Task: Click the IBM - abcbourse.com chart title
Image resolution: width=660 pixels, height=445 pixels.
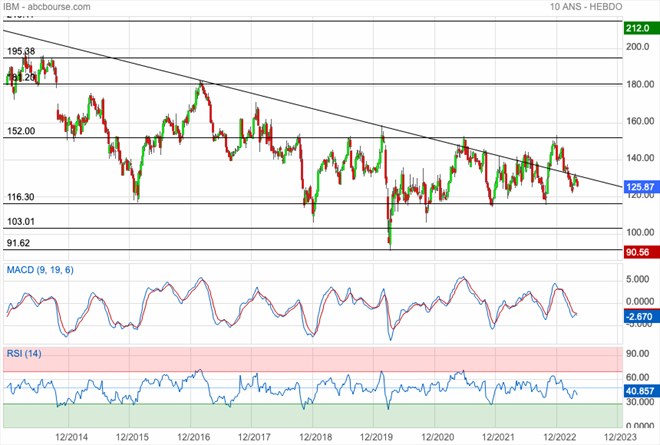Action: [47, 7]
